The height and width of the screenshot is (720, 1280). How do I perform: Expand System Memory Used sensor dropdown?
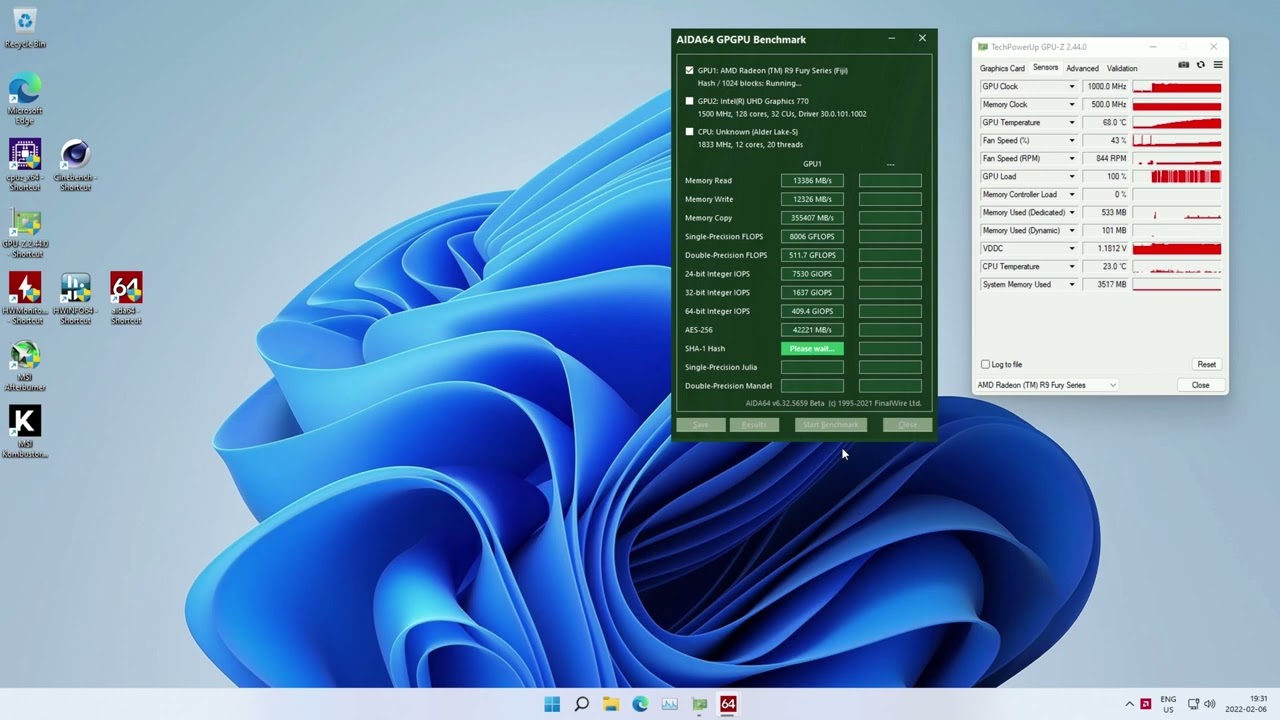click(1072, 285)
